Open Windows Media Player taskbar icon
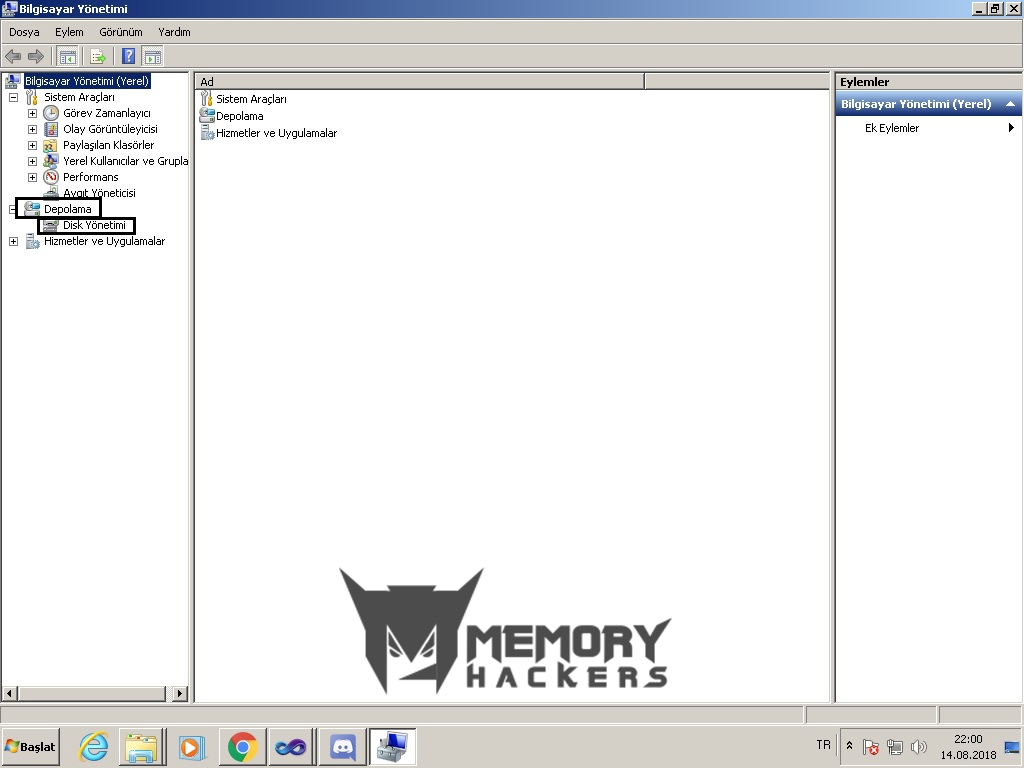This screenshot has width=1024, height=768. [x=191, y=746]
